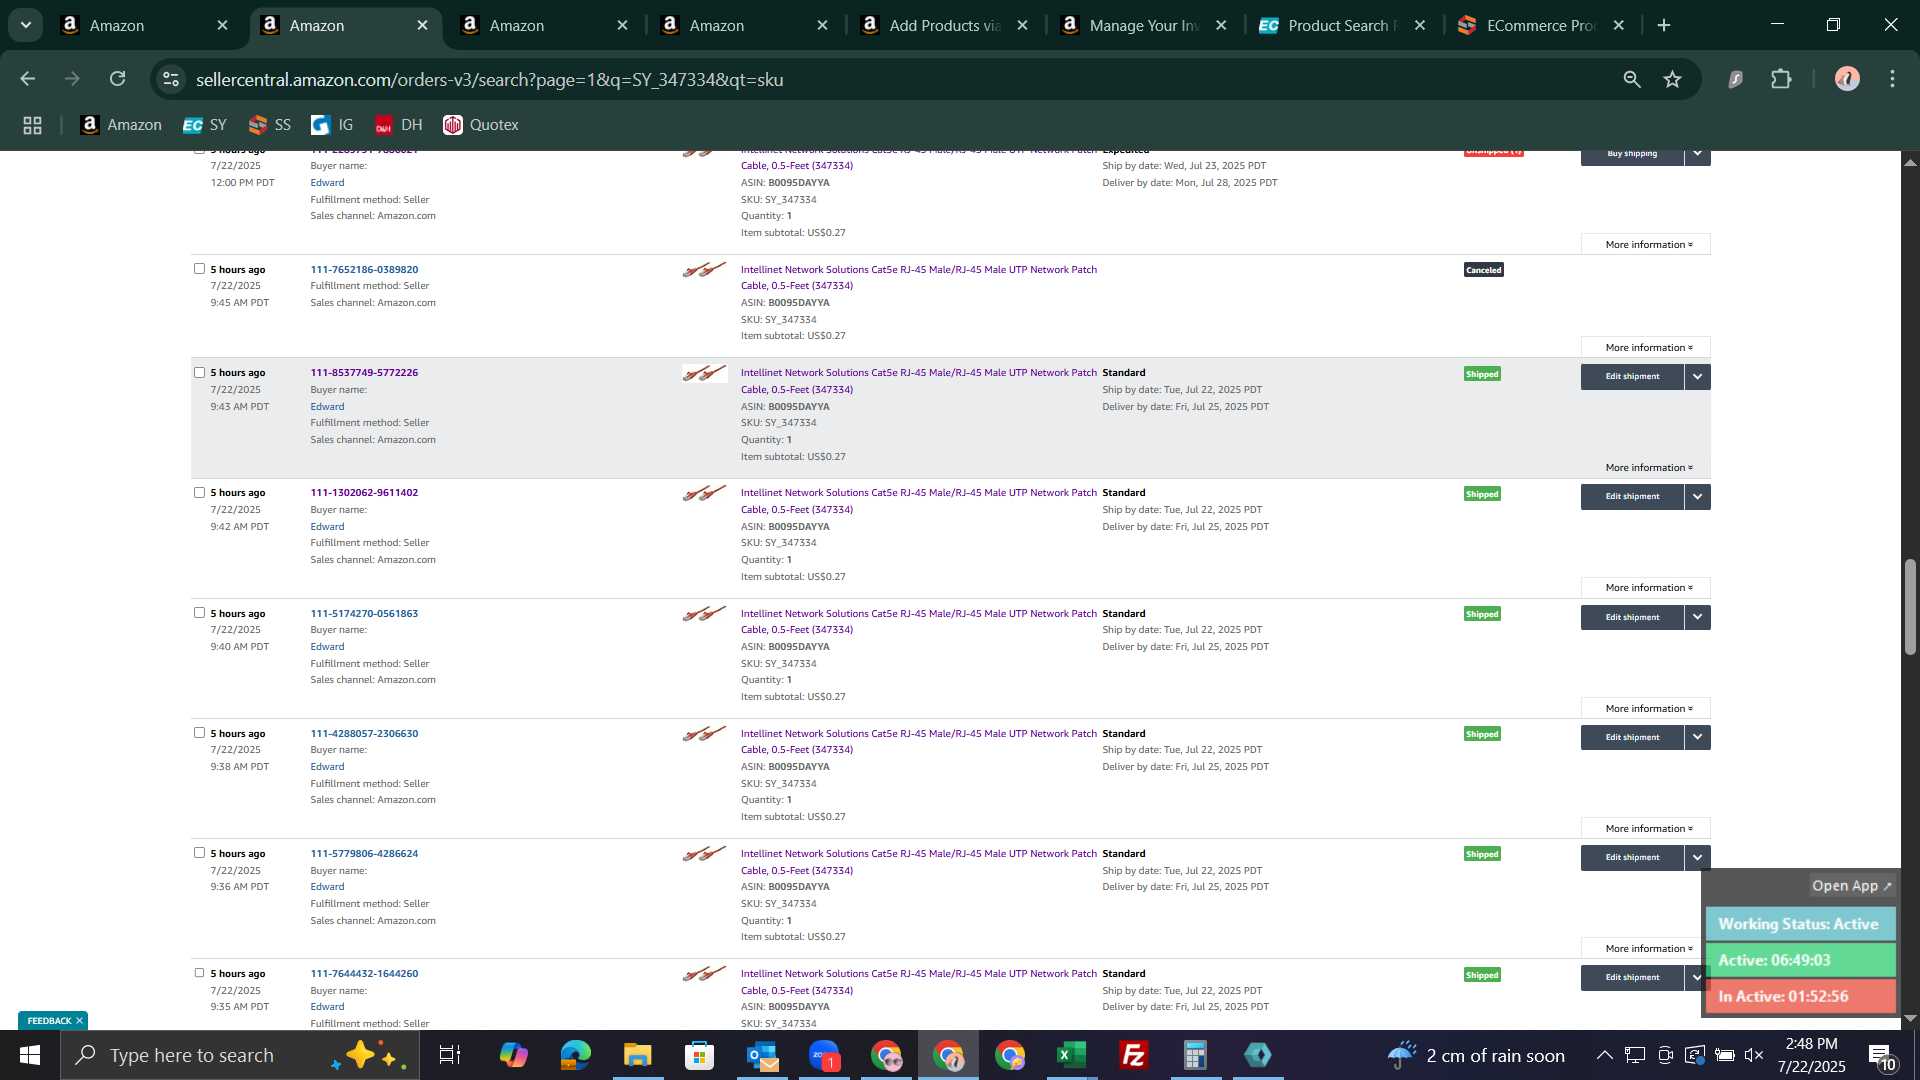Viewport: 1920px width, 1080px height.
Task: Expand More information for order 111-8537749-5772226
Action: click(x=1646, y=467)
